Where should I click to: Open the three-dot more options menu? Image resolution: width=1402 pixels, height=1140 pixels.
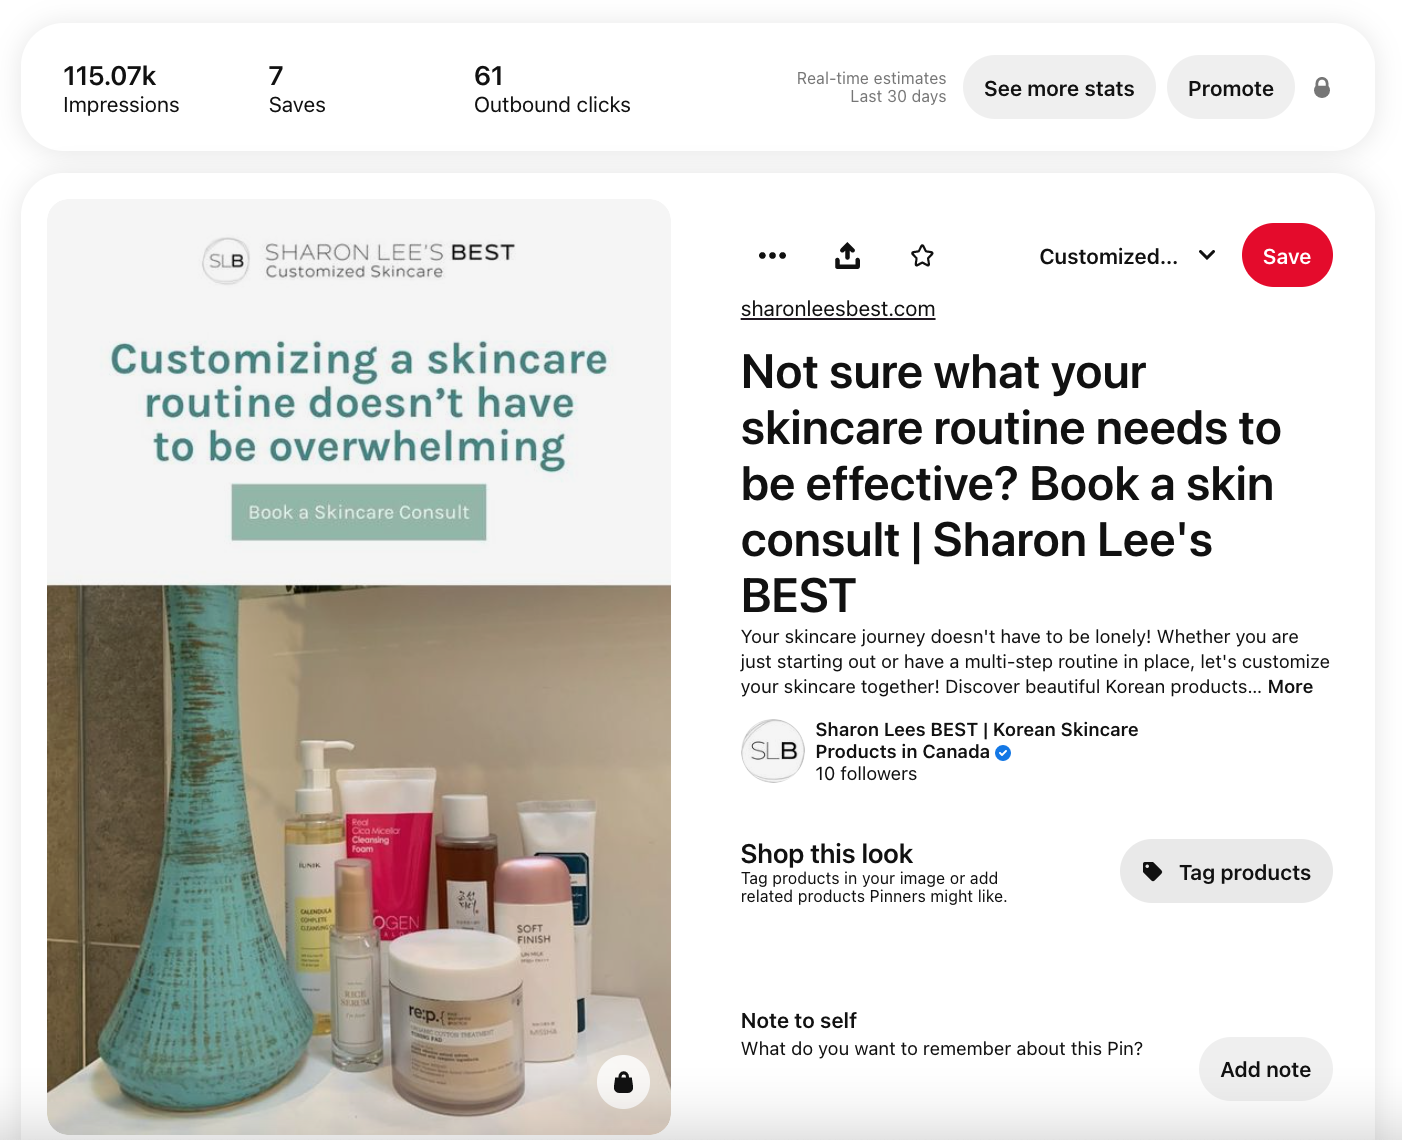tap(772, 256)
